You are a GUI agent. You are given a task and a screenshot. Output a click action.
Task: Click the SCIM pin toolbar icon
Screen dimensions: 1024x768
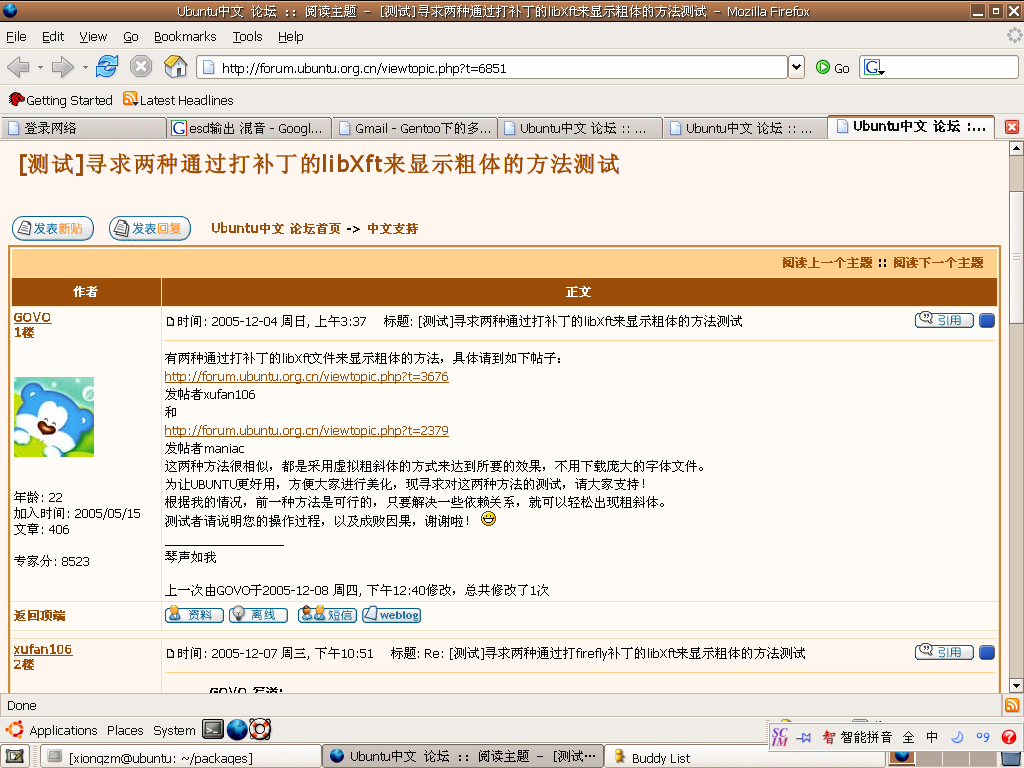pos(804,737)
